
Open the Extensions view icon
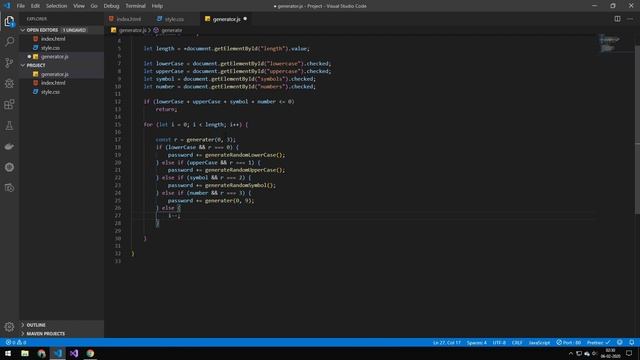pos(9,104)
